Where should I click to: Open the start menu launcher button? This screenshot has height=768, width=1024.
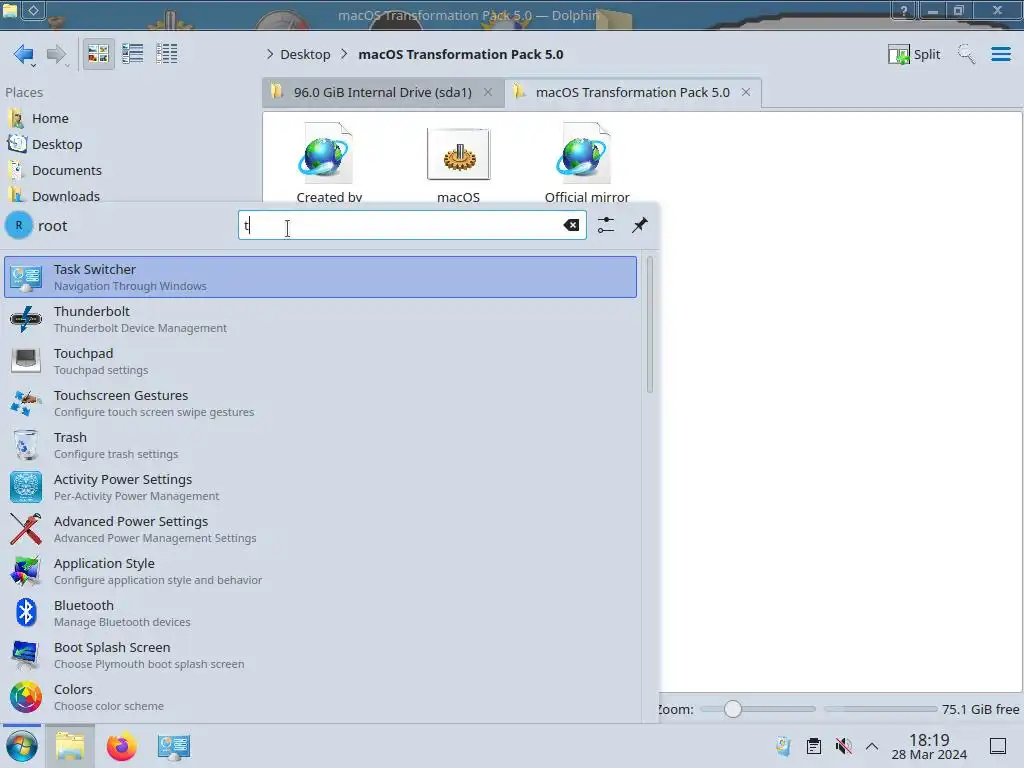point(22,746)
